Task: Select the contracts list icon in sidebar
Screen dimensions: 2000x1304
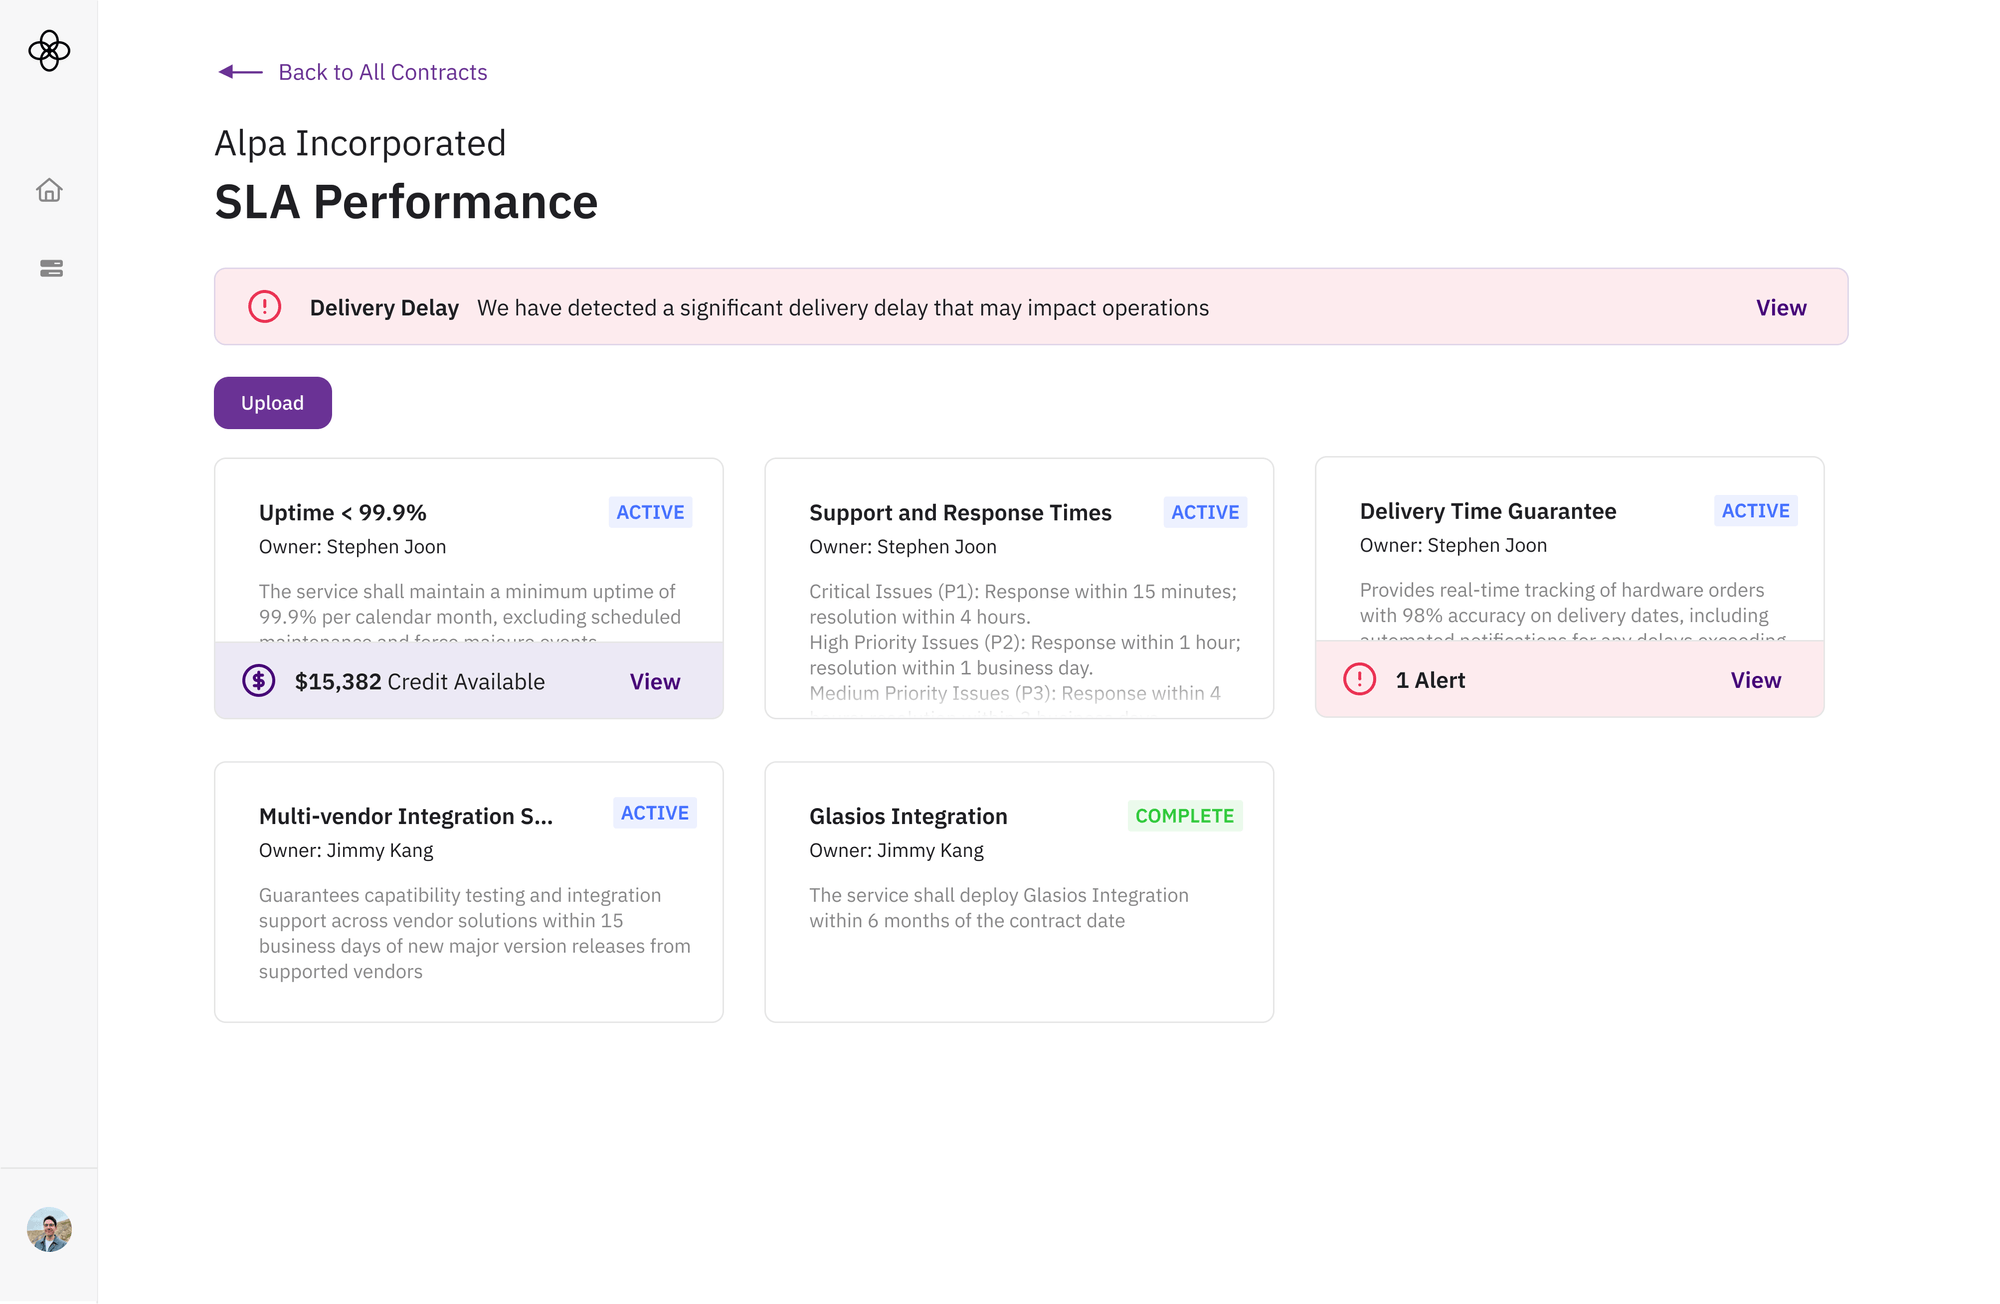Action: [x=49, y=268]
